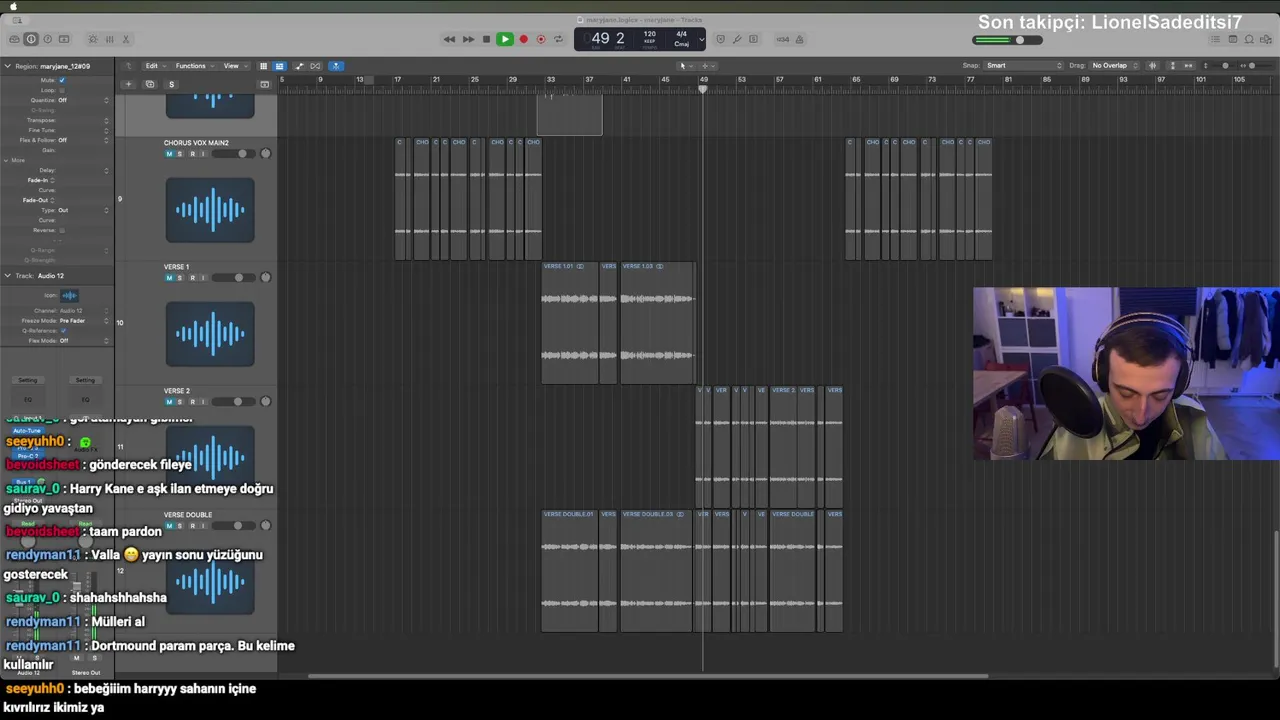Screen dimensions: 1280x720
Task: Open the Loop Browser button
Action: pos(1250,39)
